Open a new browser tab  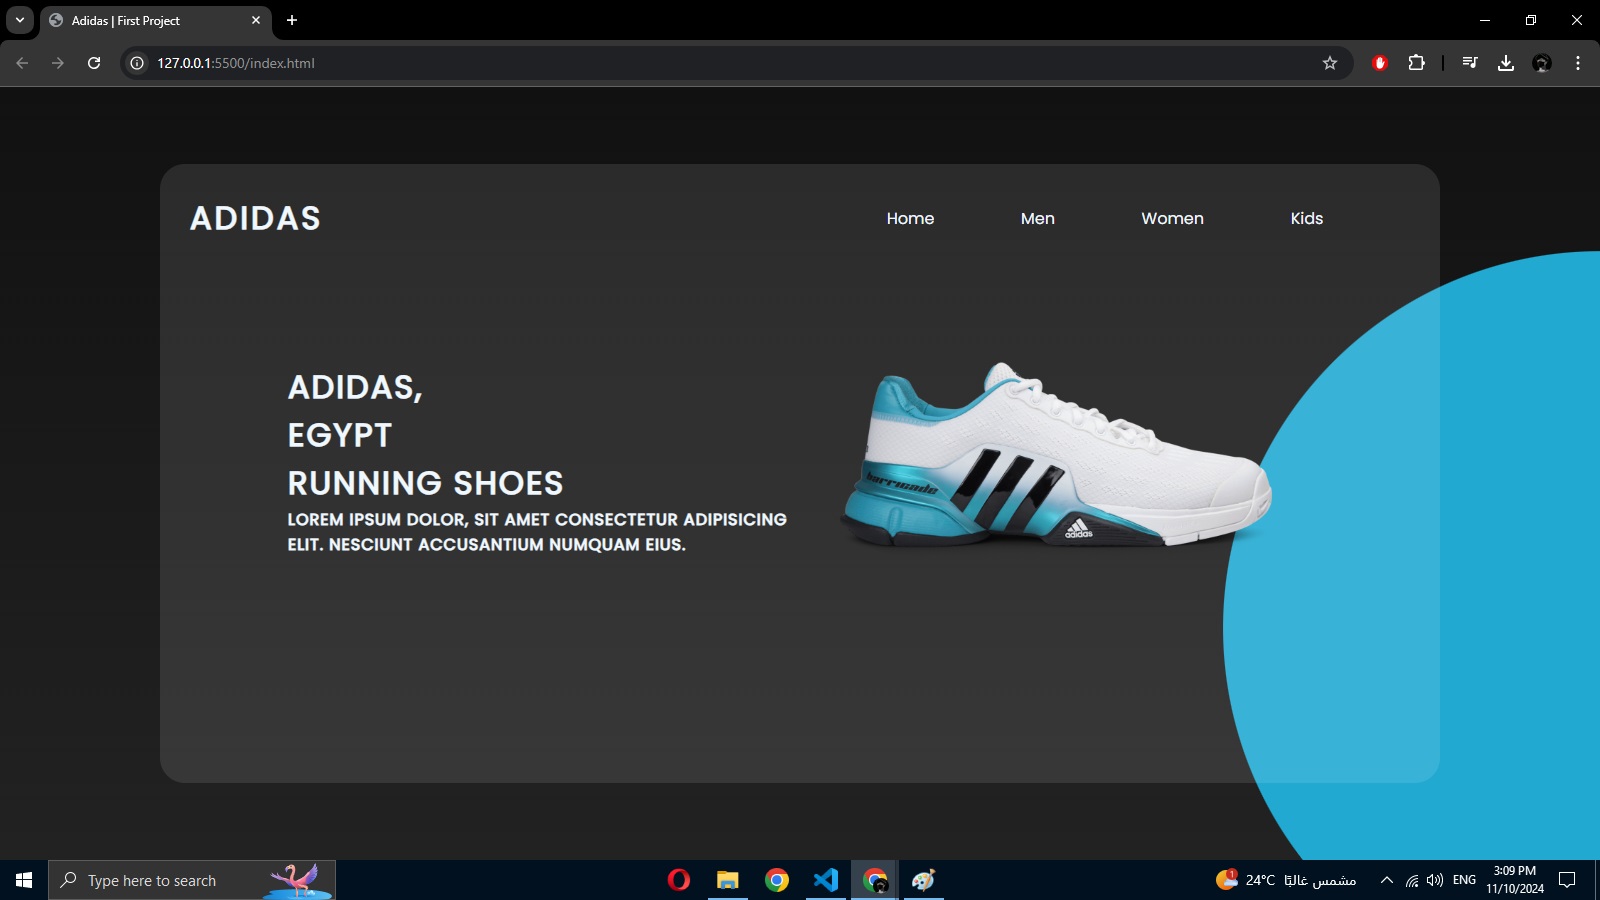coord(292,20)
